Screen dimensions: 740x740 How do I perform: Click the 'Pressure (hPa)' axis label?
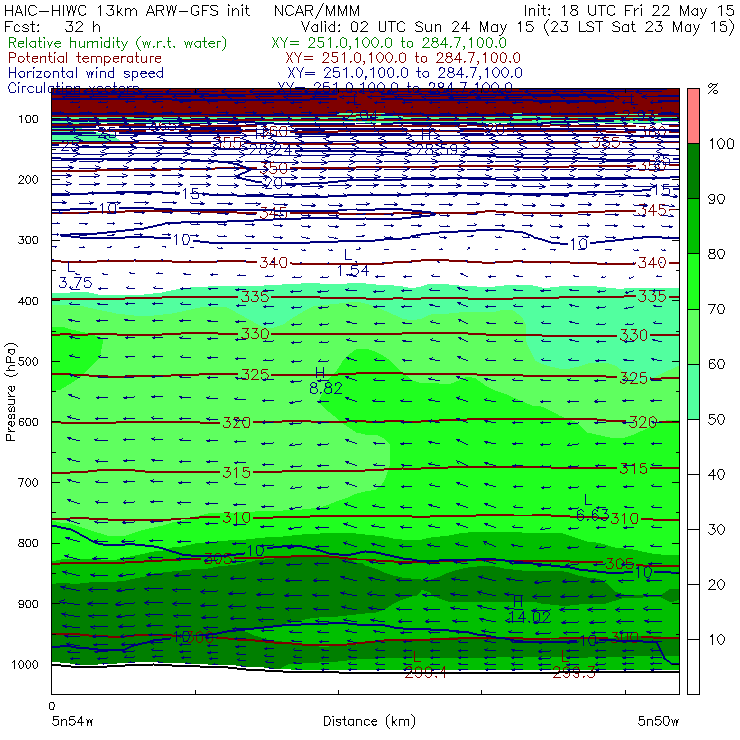pos(10,392)
